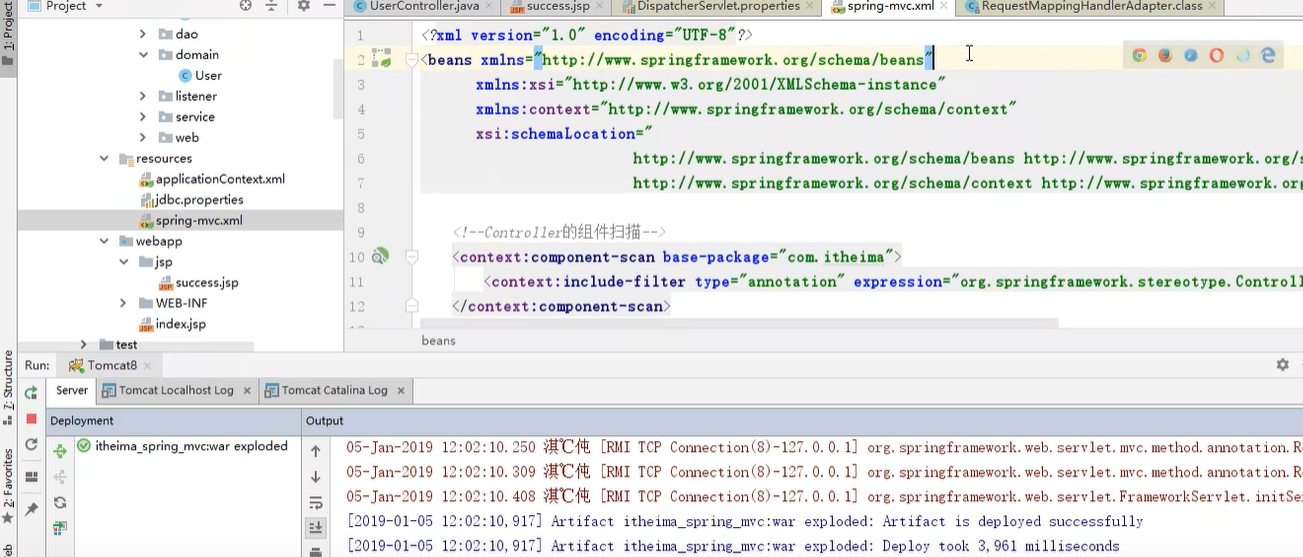Open in Safari browser icon

1191,56
